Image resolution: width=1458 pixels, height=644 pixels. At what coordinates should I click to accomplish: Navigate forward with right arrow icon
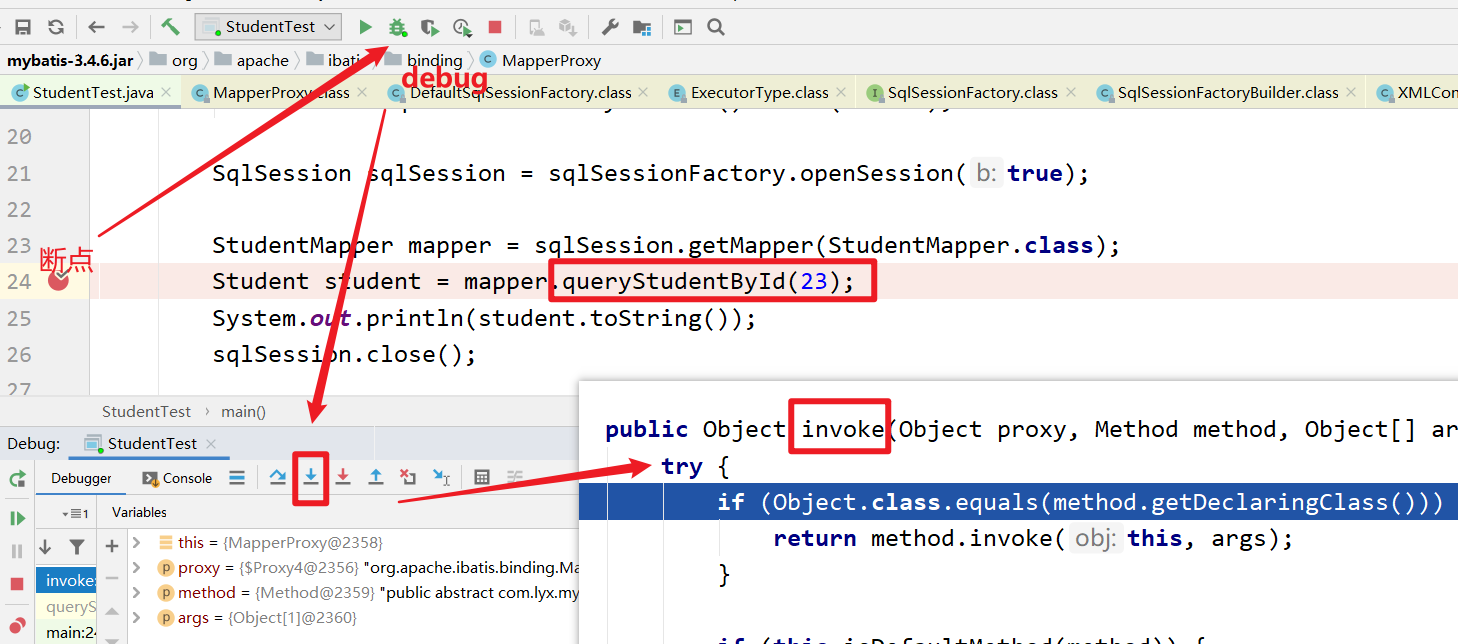(130, 27)
